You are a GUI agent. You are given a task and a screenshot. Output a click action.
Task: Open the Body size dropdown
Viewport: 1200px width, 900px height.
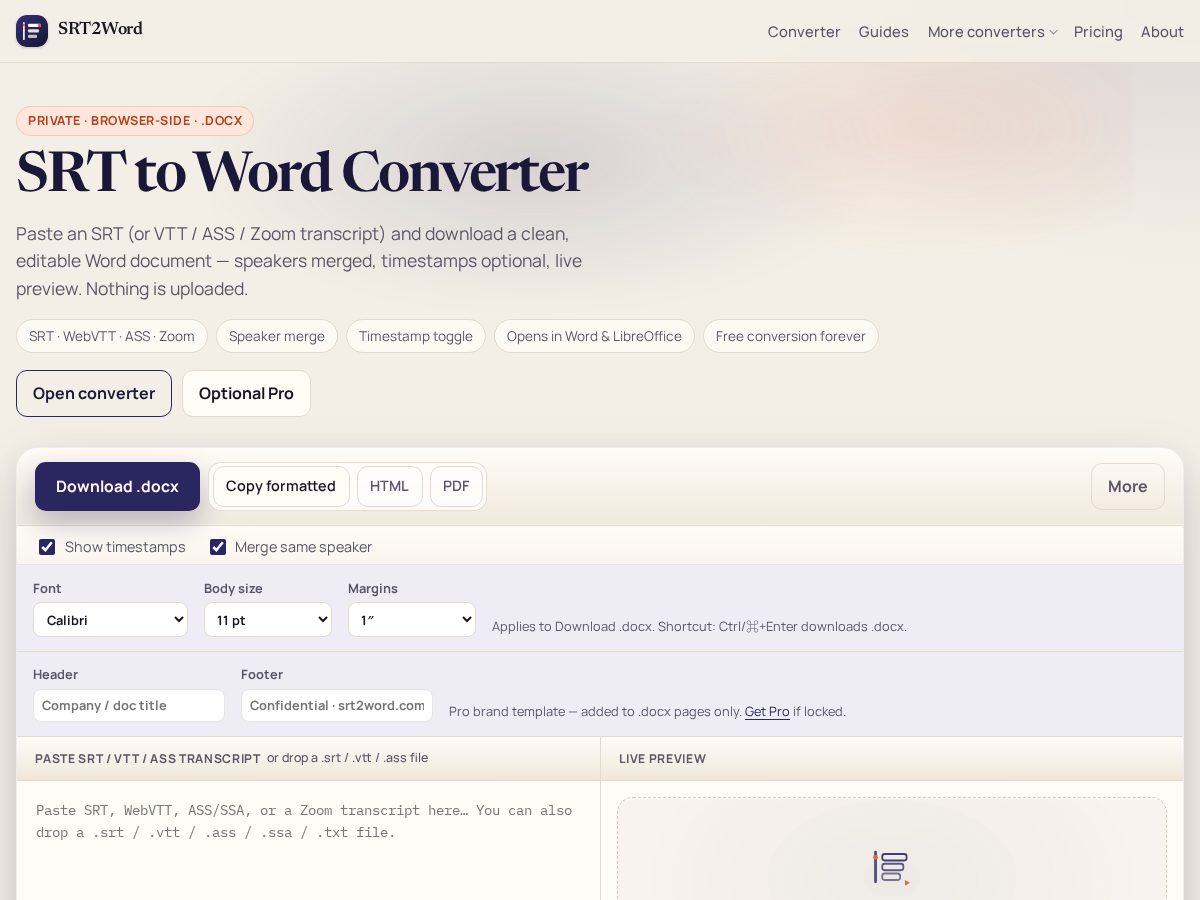pos(268,620)
